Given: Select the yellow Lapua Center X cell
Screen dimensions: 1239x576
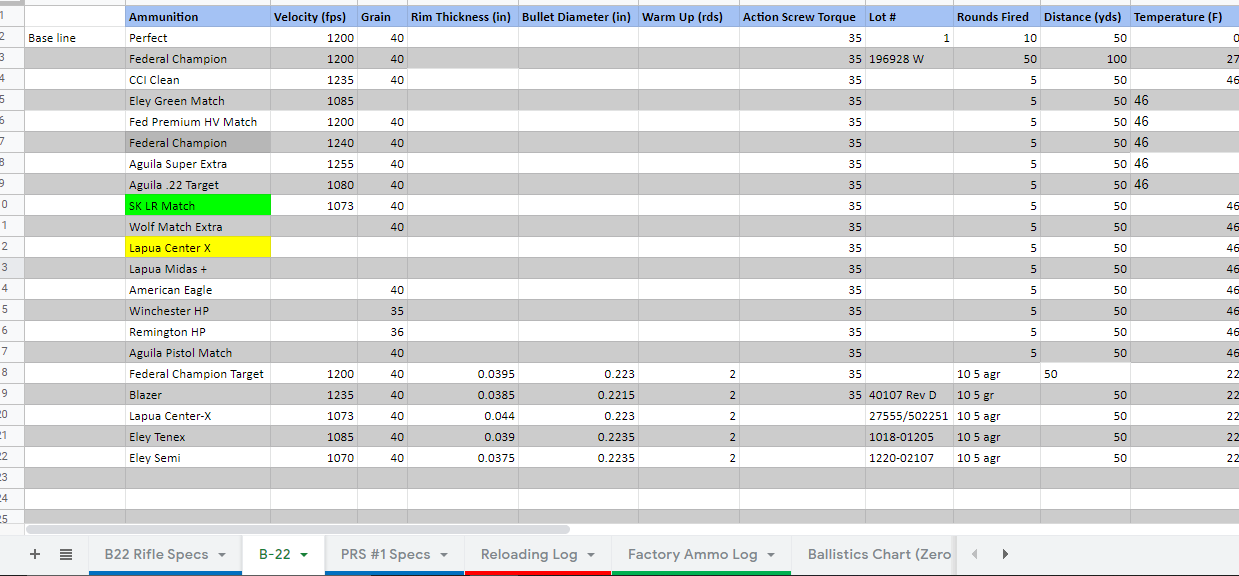Looking at the screenshot, I should coord(198,248).
